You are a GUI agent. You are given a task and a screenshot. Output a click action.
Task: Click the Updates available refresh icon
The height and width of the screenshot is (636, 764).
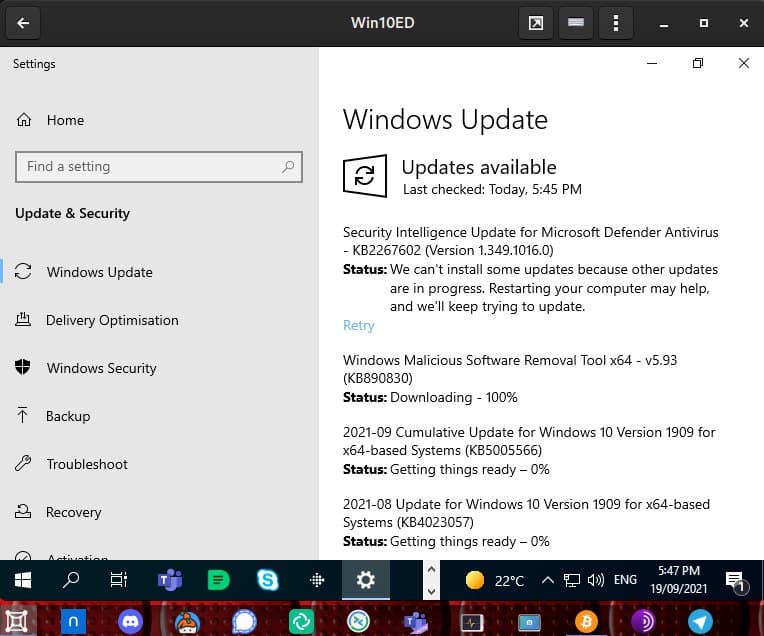click(x=364, y=176)
